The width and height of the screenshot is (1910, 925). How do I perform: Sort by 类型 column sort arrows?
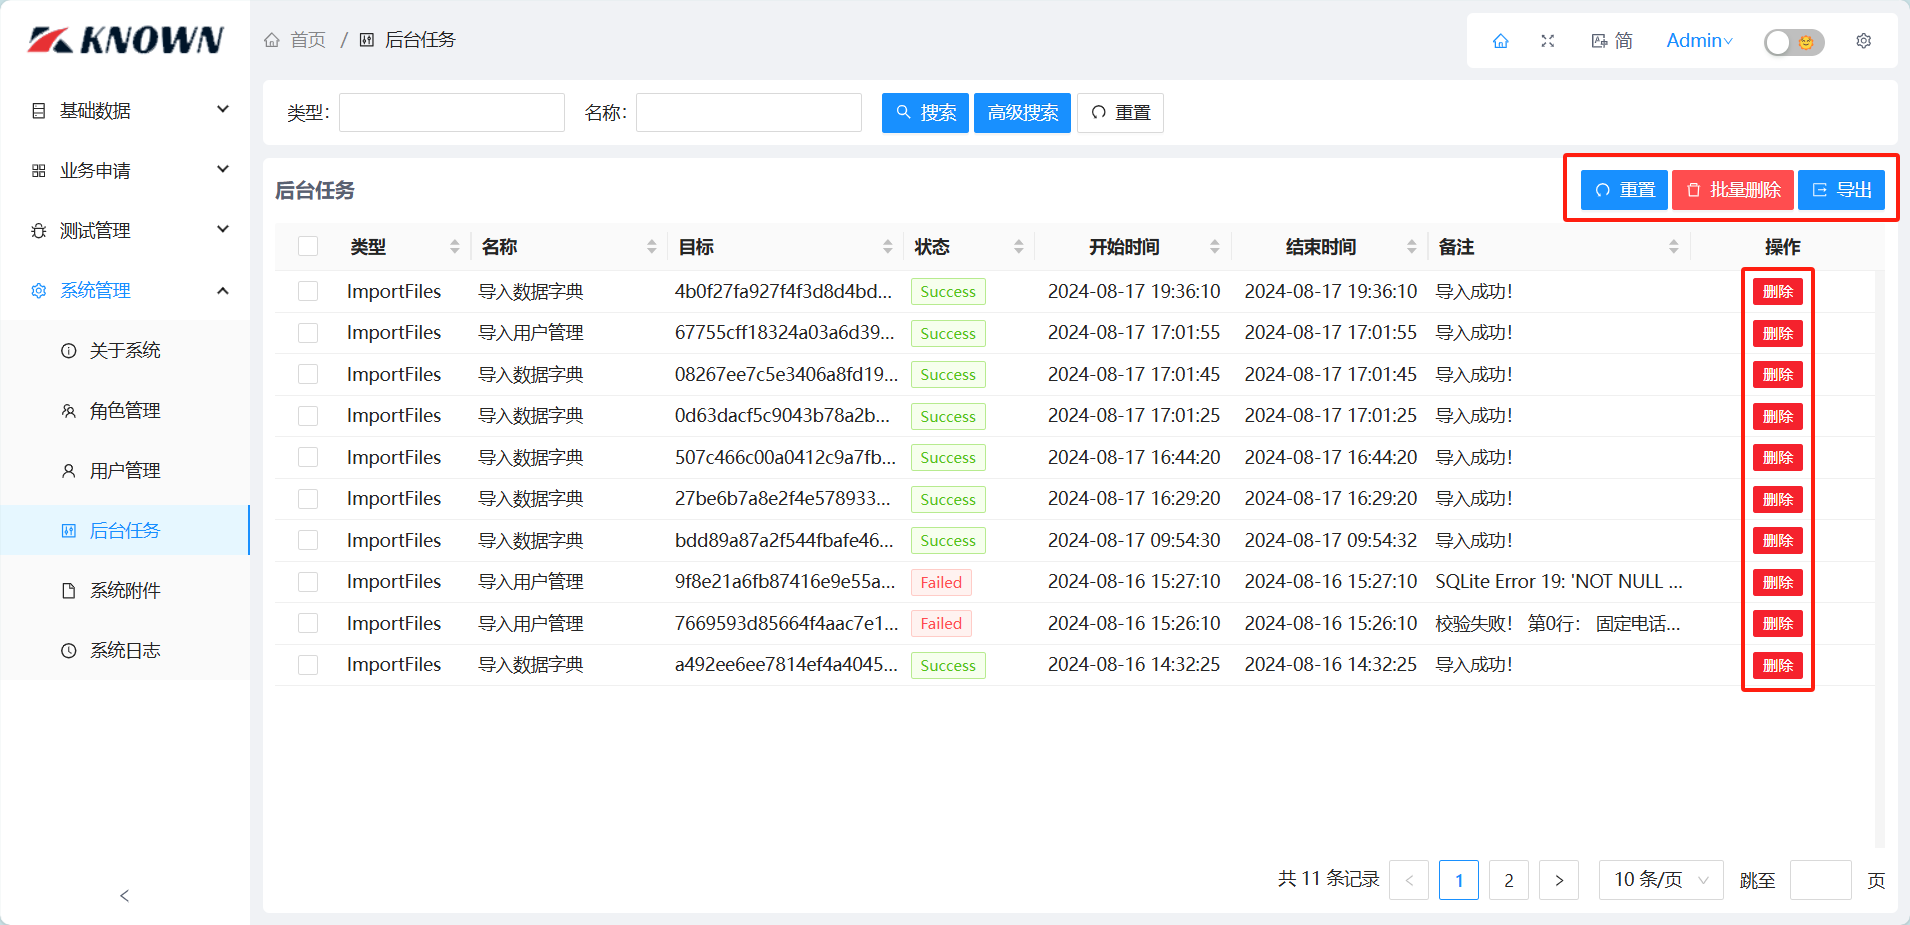click(455, 247)
